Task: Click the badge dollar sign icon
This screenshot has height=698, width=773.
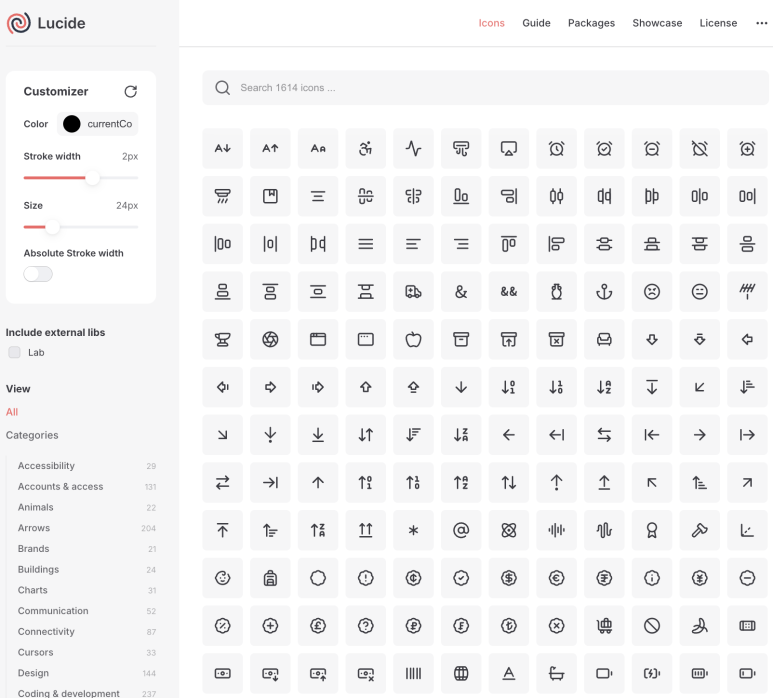Action: tap(509, 578)
